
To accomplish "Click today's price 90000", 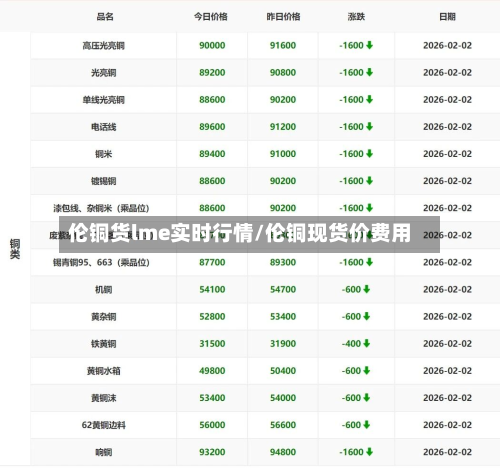I will pyautogui.click(x=212, y=45).
